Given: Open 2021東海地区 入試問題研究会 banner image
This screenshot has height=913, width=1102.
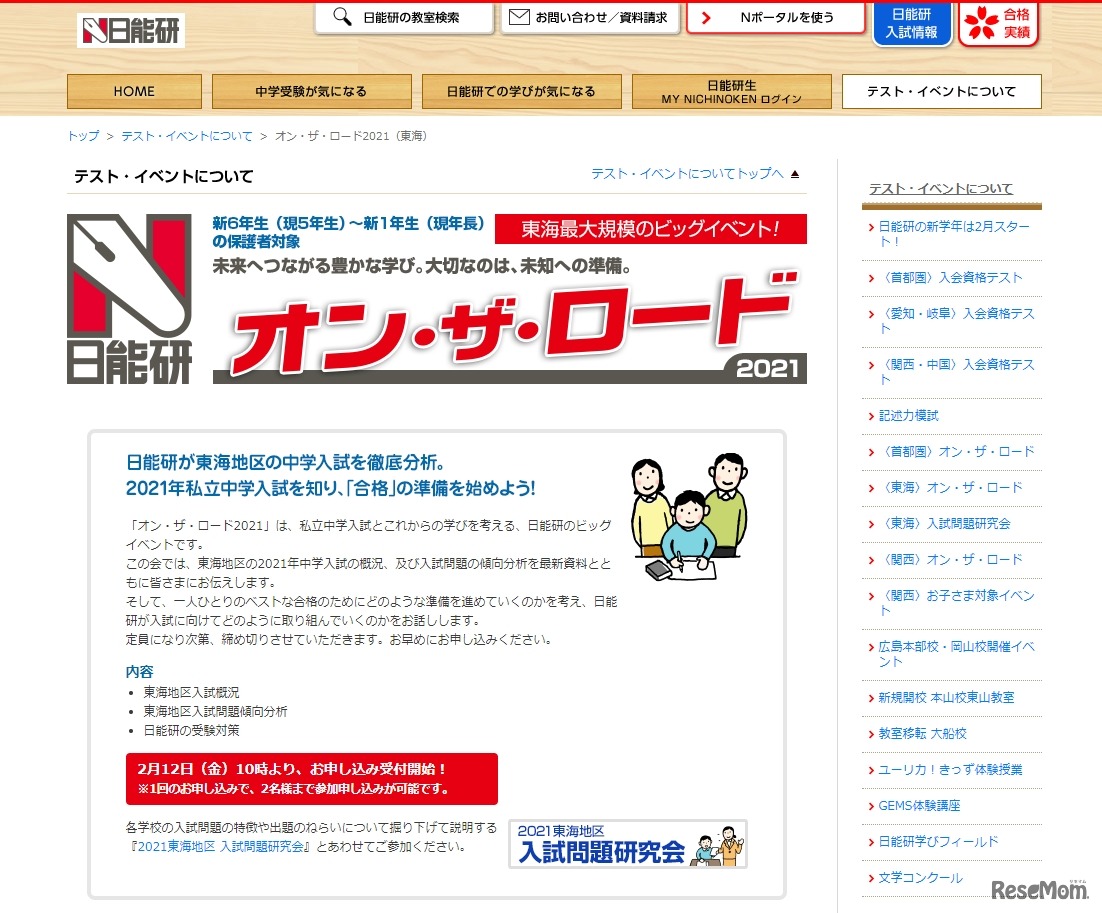Looking at the screenshot, I should [x=628, y=844].
